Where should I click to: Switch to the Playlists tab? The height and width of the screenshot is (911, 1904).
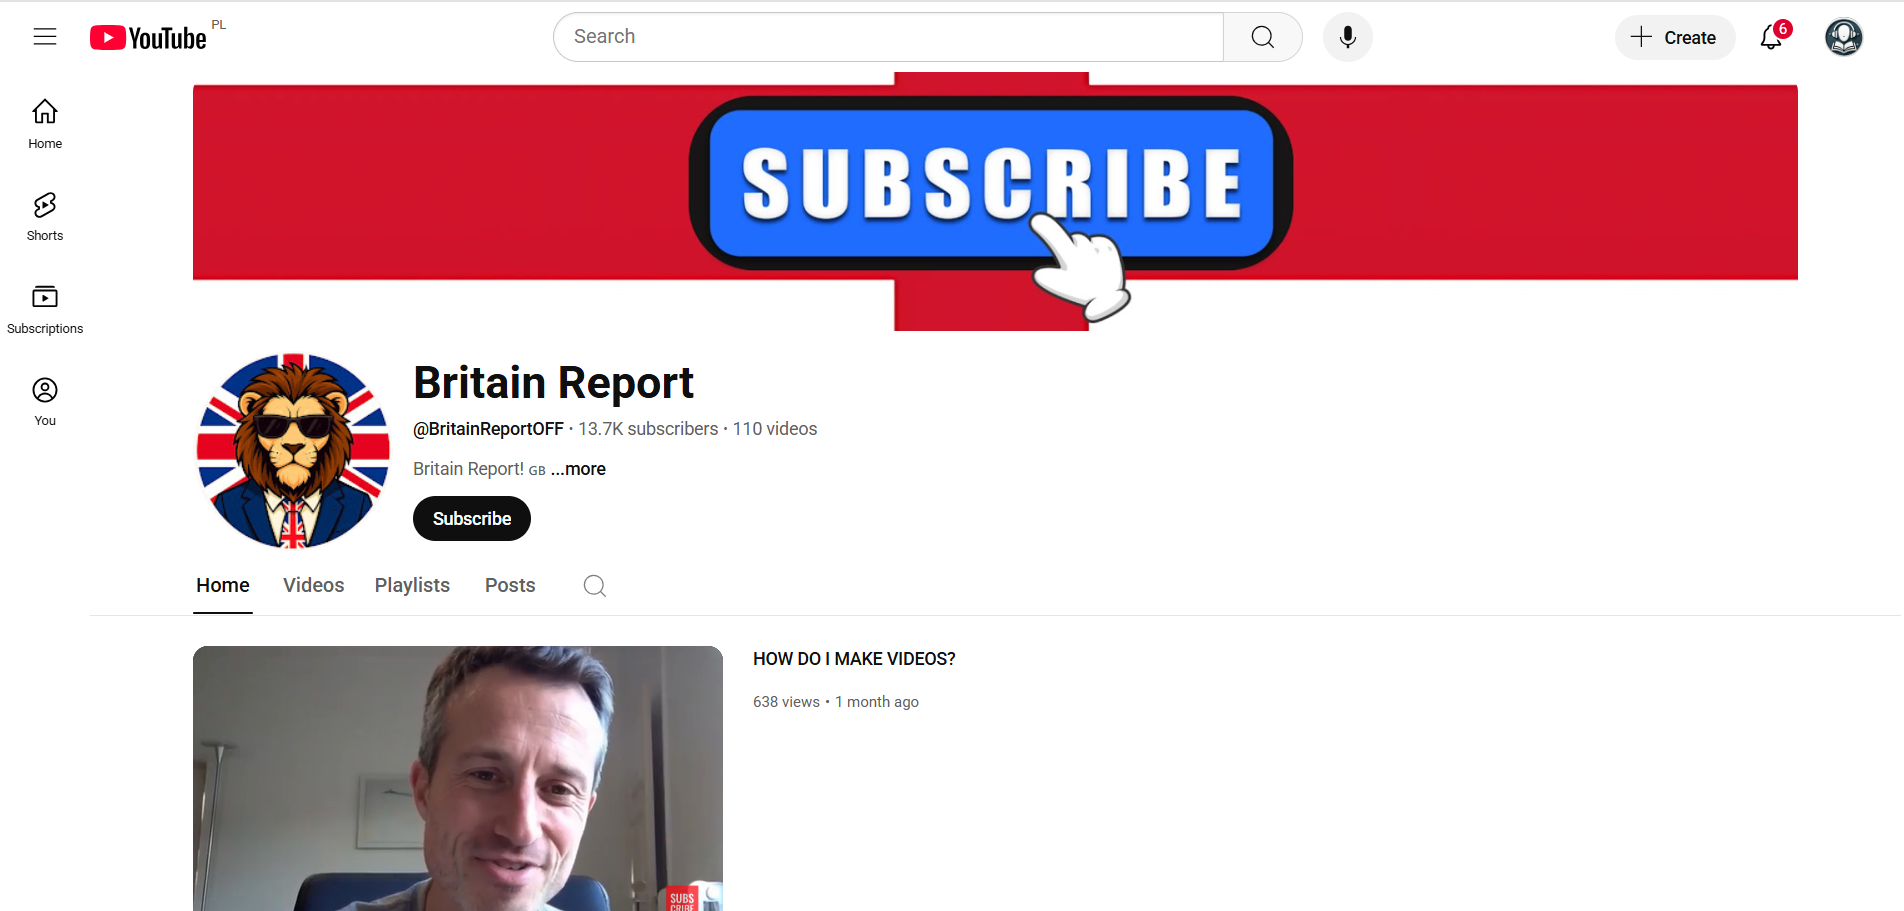(x=412, y=585)
